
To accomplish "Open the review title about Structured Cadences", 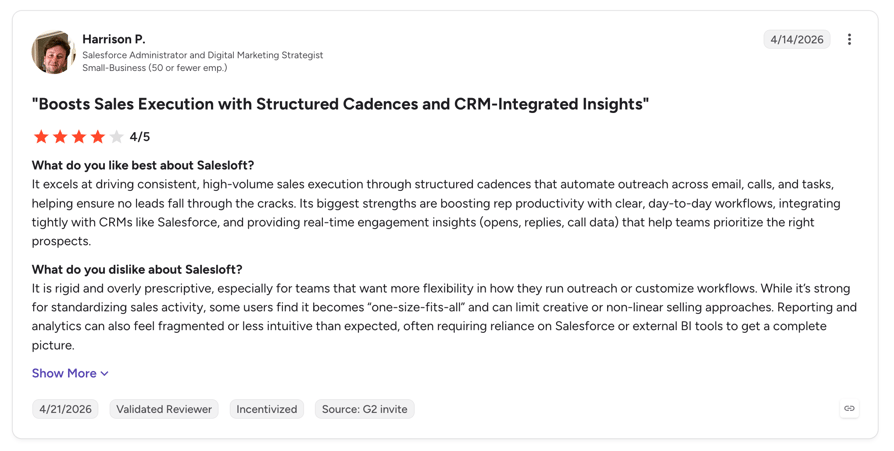I will click(x=340, y=104).
